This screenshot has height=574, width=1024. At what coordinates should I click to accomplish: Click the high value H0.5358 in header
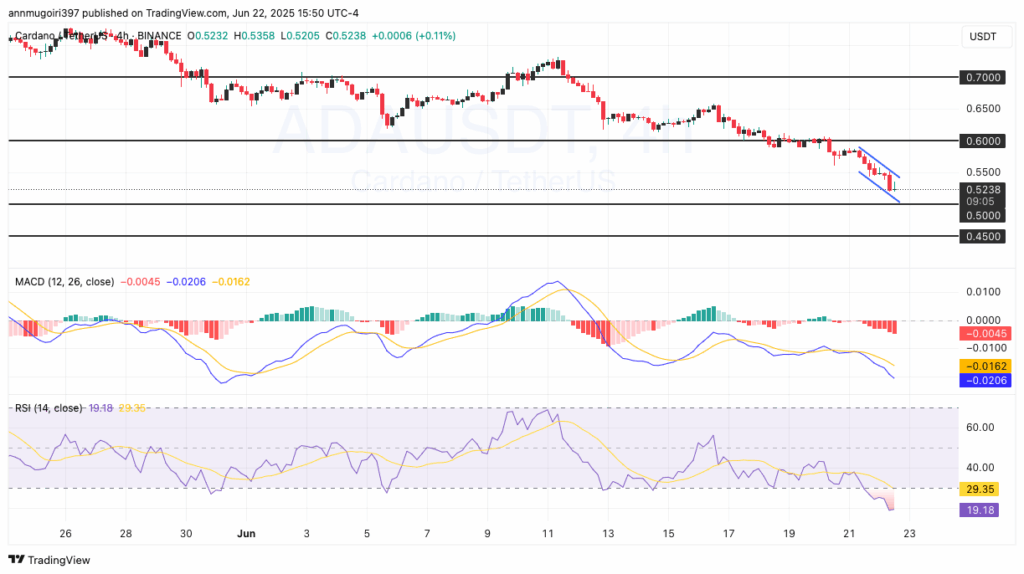[254, 36]
